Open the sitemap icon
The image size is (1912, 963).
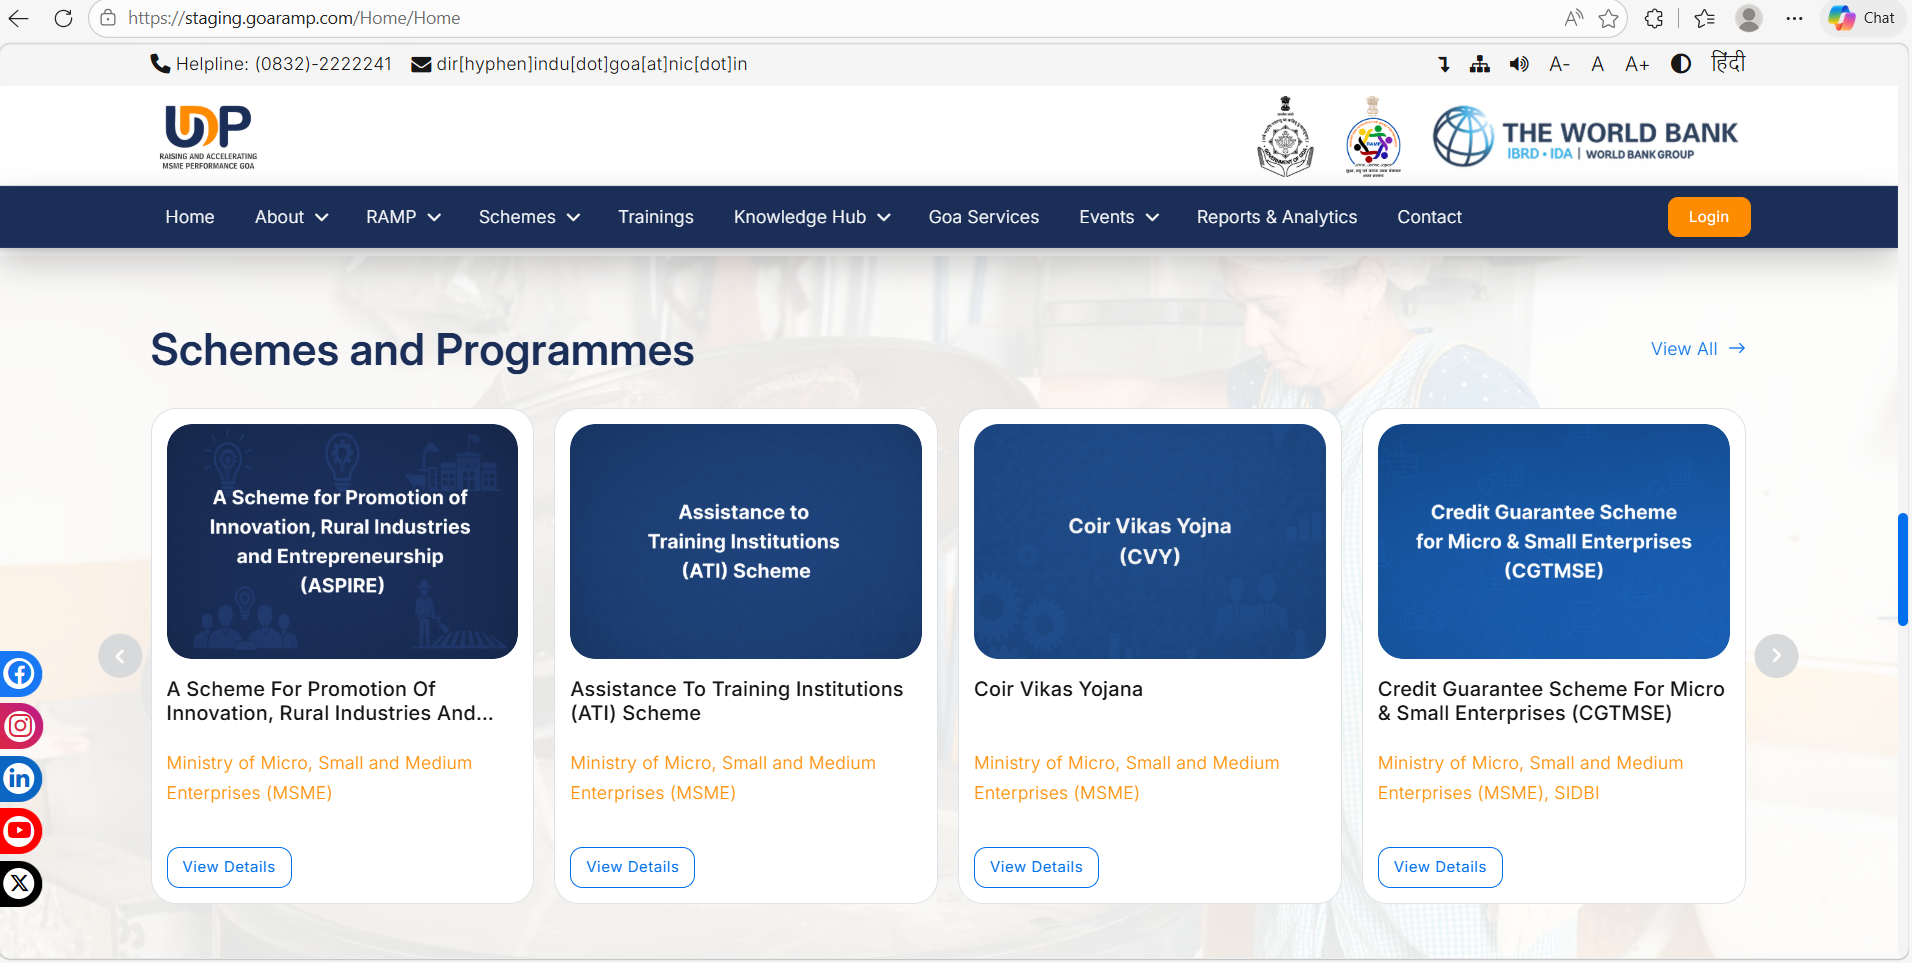coord(1480,64)
